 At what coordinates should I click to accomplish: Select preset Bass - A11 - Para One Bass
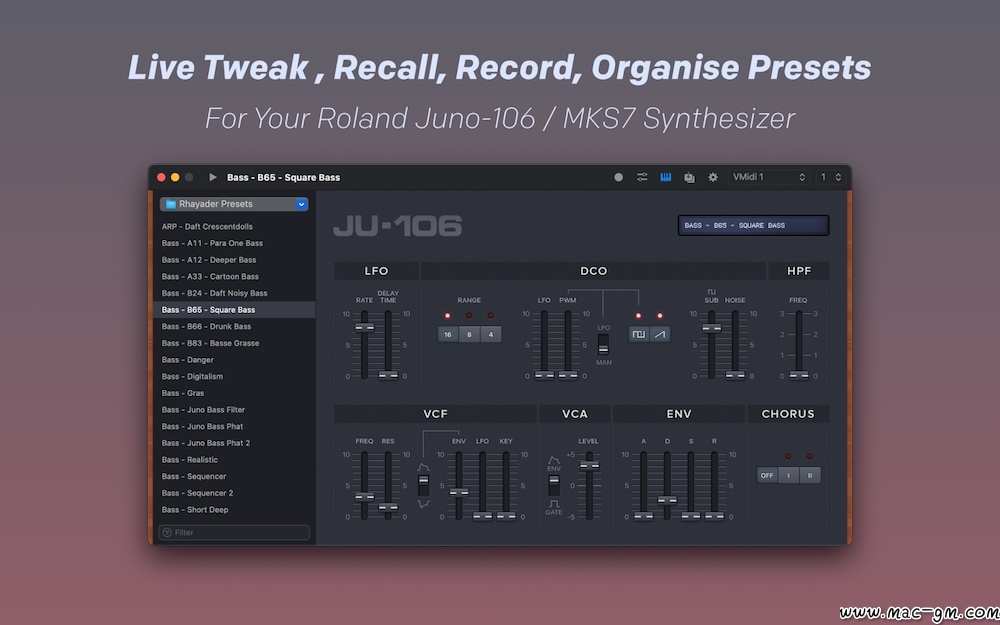pyautogui.click(x=234, y=243)
